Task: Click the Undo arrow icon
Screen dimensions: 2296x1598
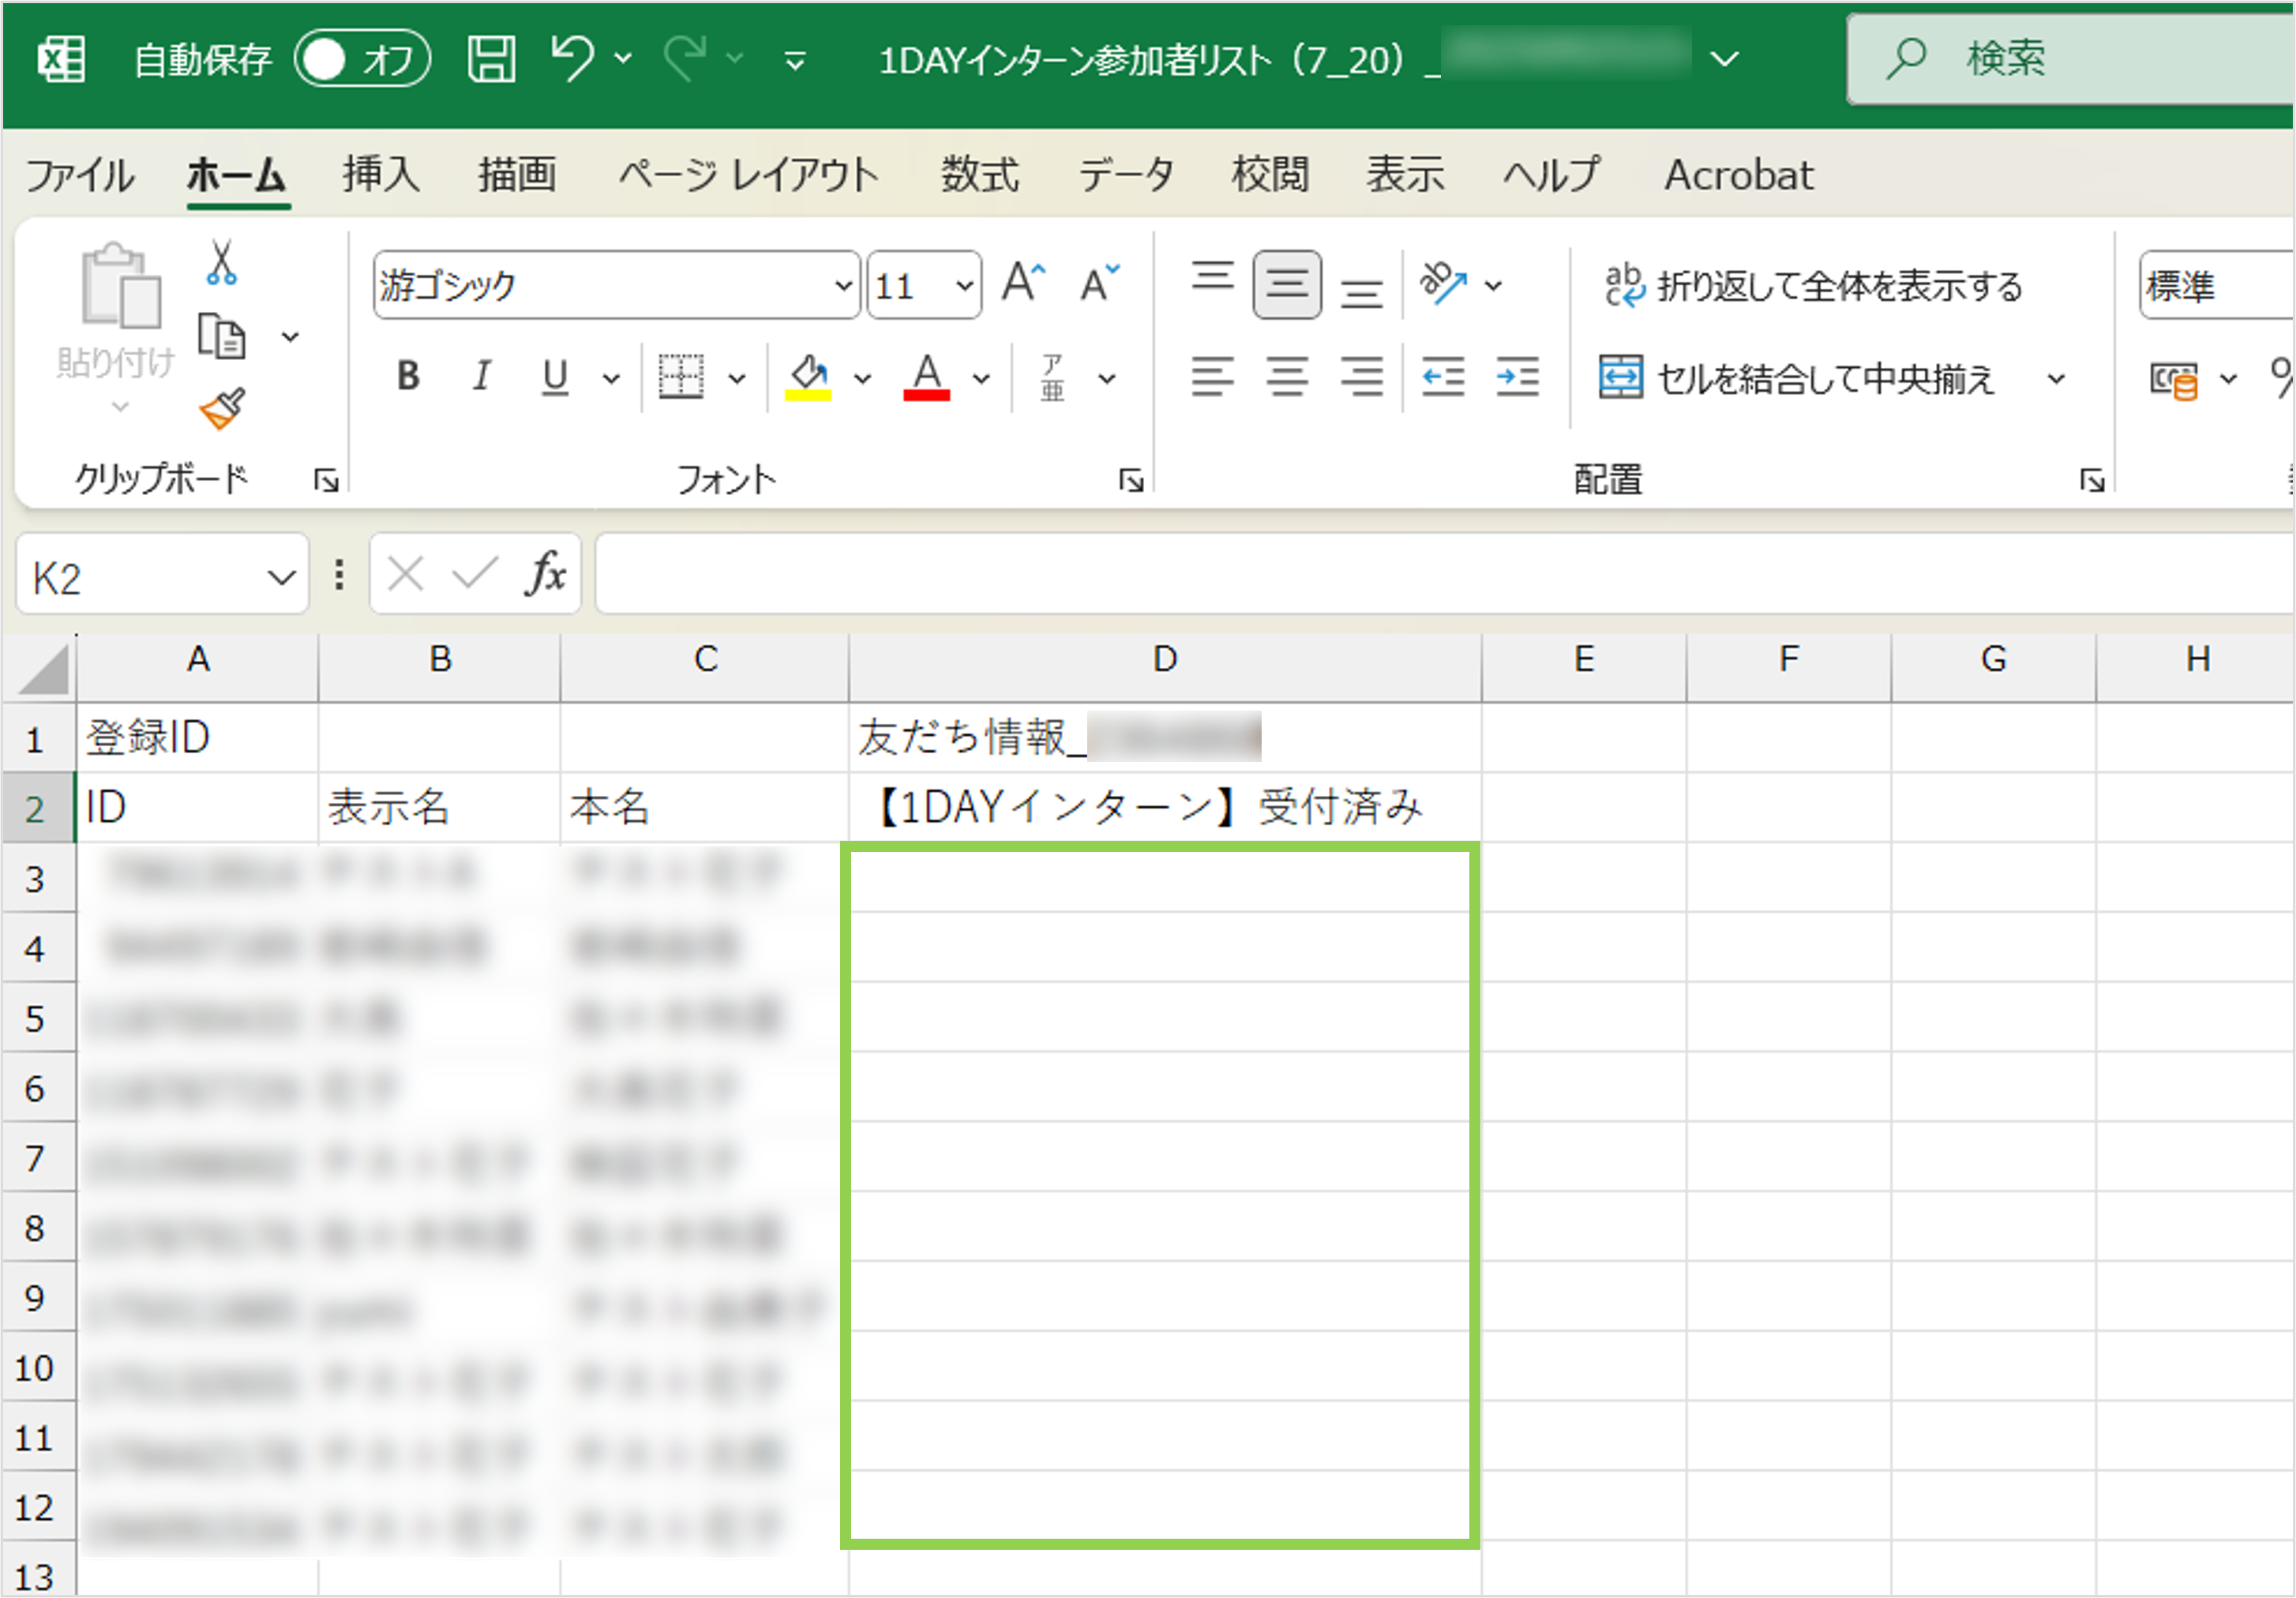Action: (x=573, y=58)
